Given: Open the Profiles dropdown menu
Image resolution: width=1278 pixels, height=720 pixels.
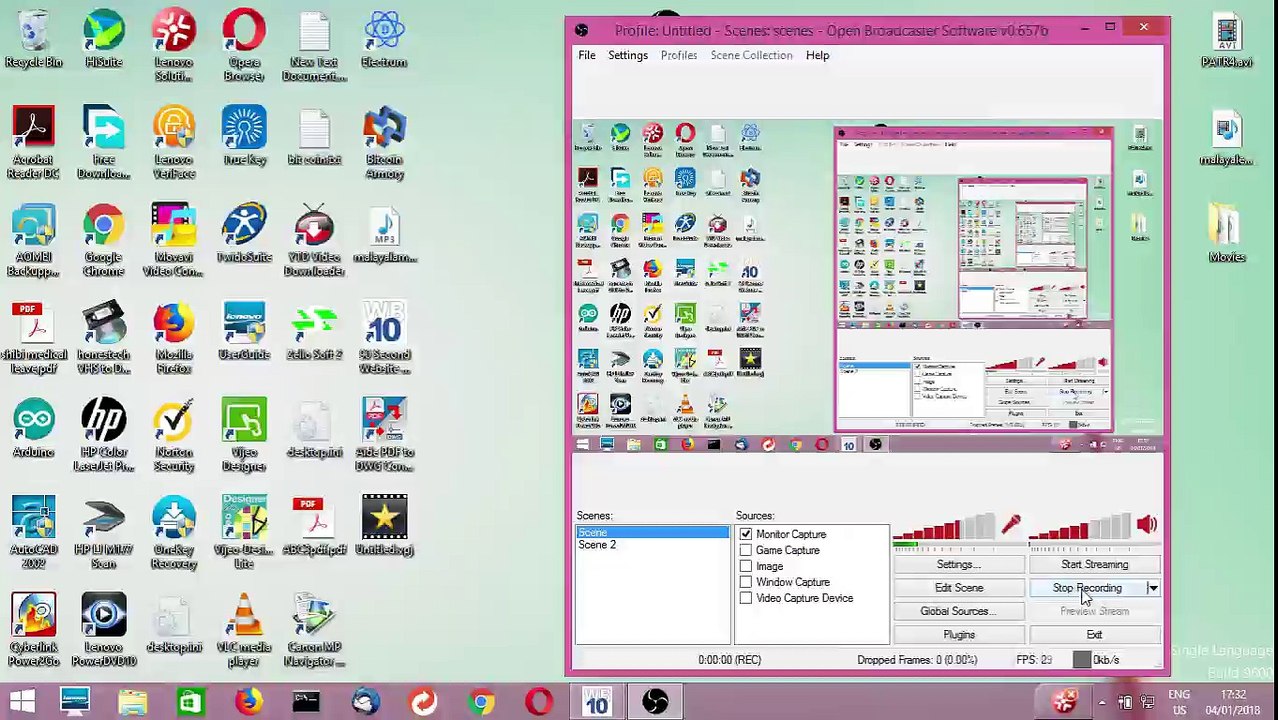Looking at the screenshot, I should (678, 55).
